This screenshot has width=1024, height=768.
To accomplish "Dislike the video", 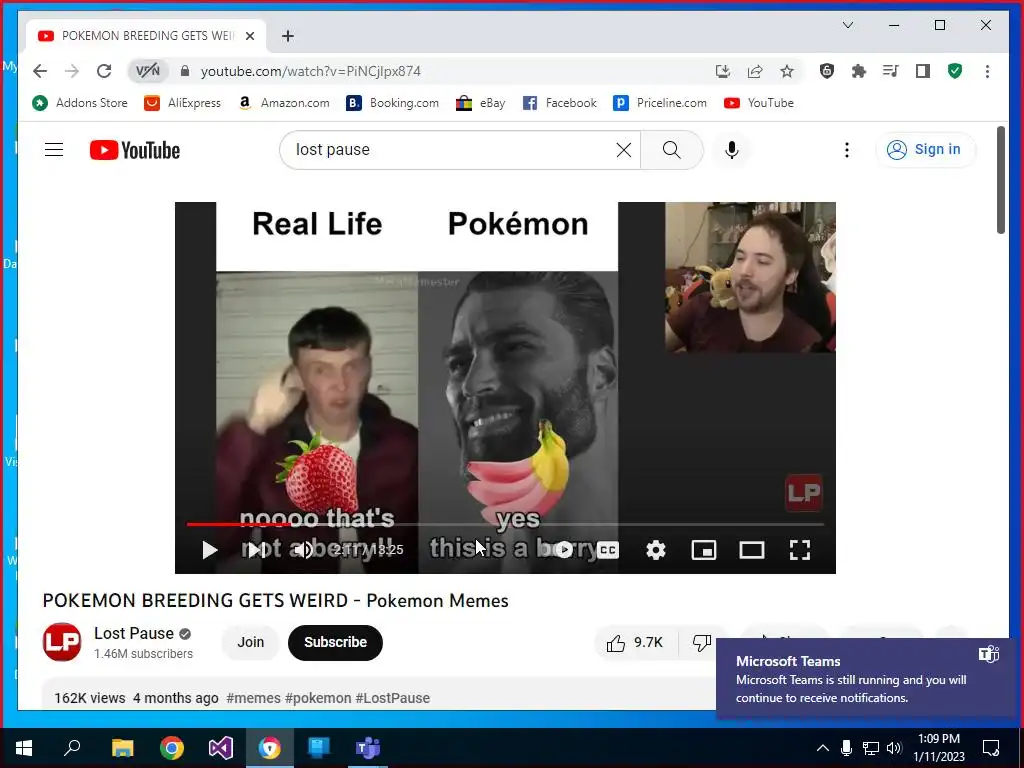I will [x=701, y=643].
